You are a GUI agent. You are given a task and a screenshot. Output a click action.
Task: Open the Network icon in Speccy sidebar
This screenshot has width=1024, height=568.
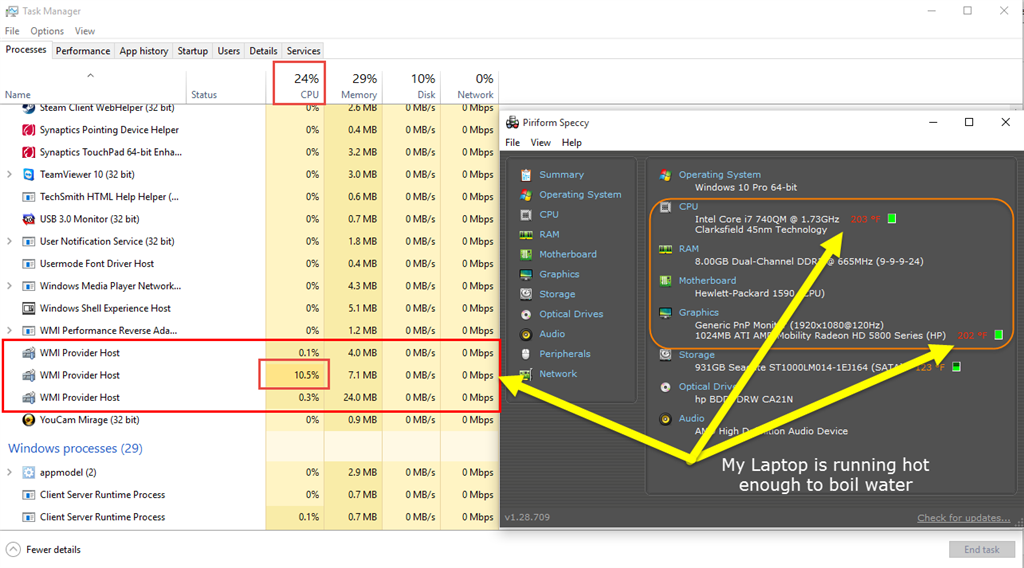[x=526, y=374]
